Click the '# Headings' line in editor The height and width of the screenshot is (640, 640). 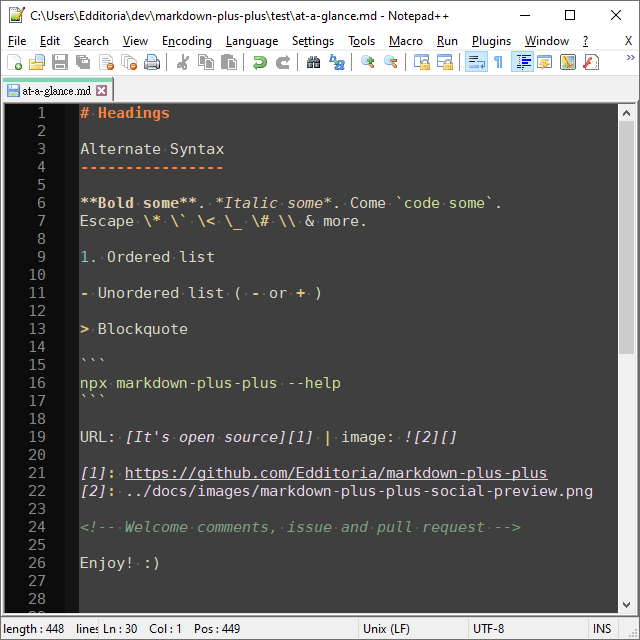coord(125,113)
